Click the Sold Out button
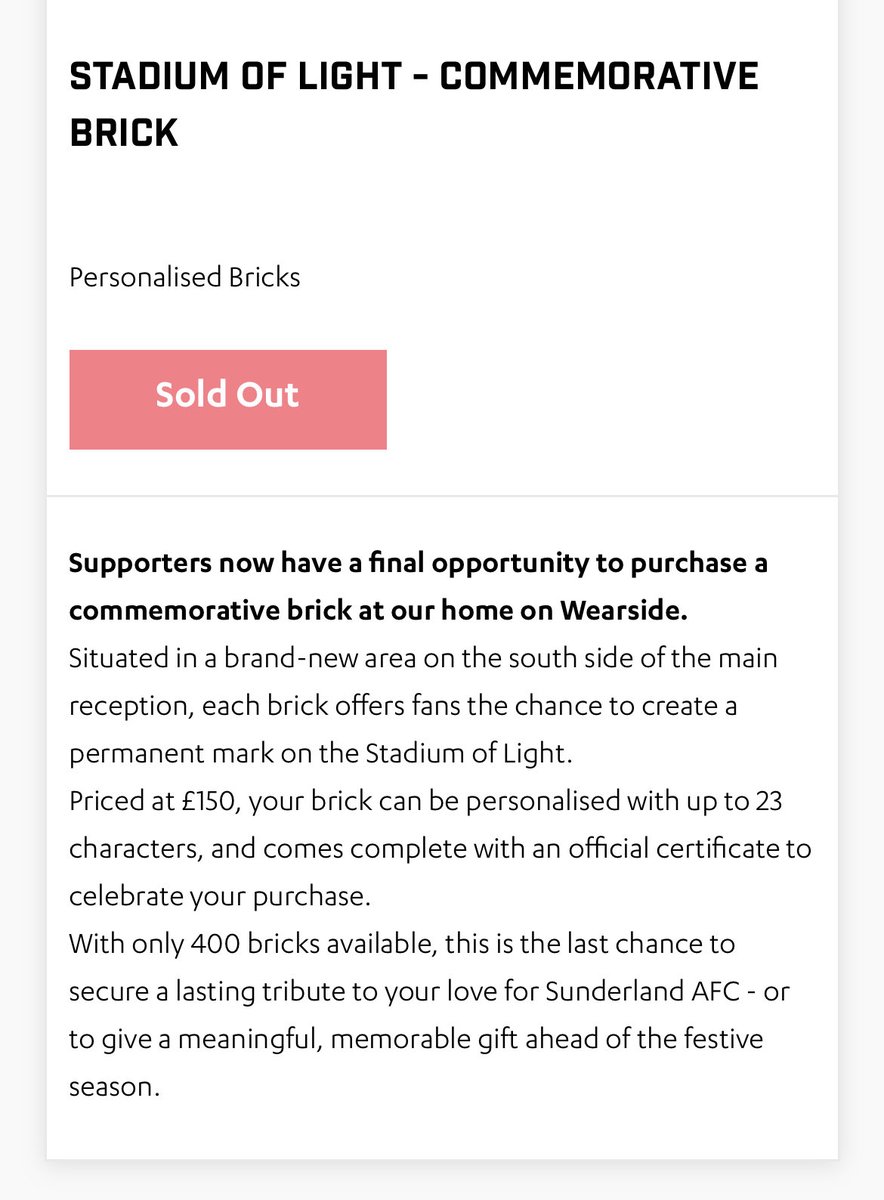 click(228, 399)
